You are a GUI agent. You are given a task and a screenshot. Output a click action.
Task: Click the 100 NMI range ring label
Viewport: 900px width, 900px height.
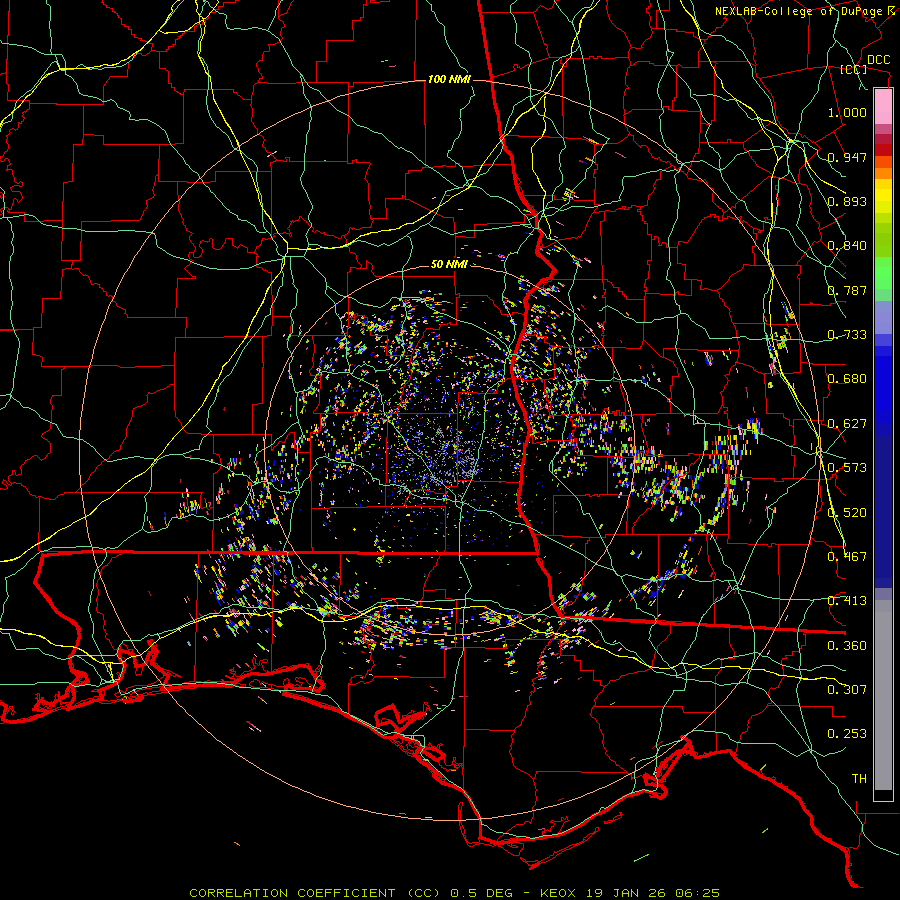(449, 79)
